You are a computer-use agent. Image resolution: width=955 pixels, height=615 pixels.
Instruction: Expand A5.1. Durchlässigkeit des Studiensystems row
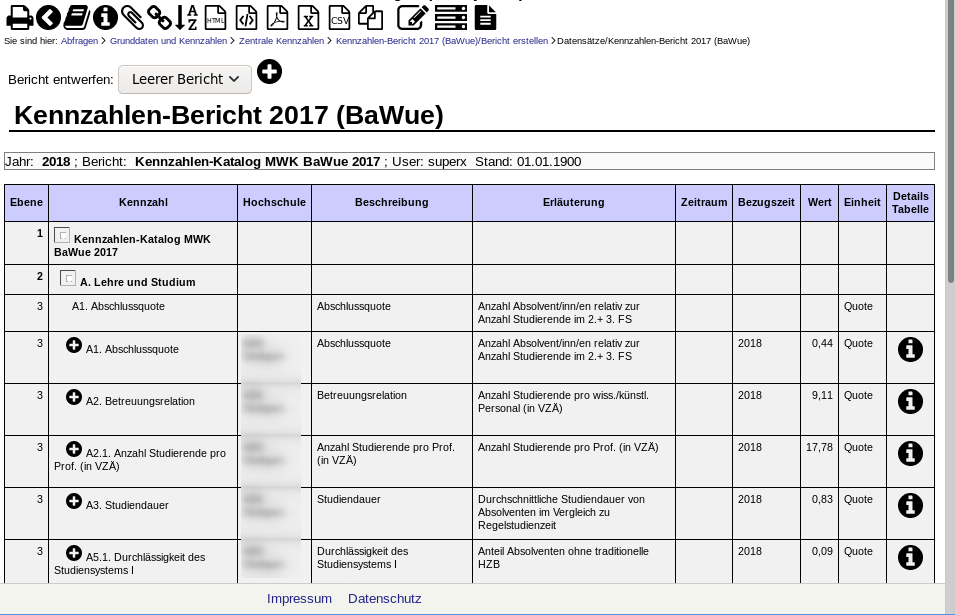[x=74, y=554]
